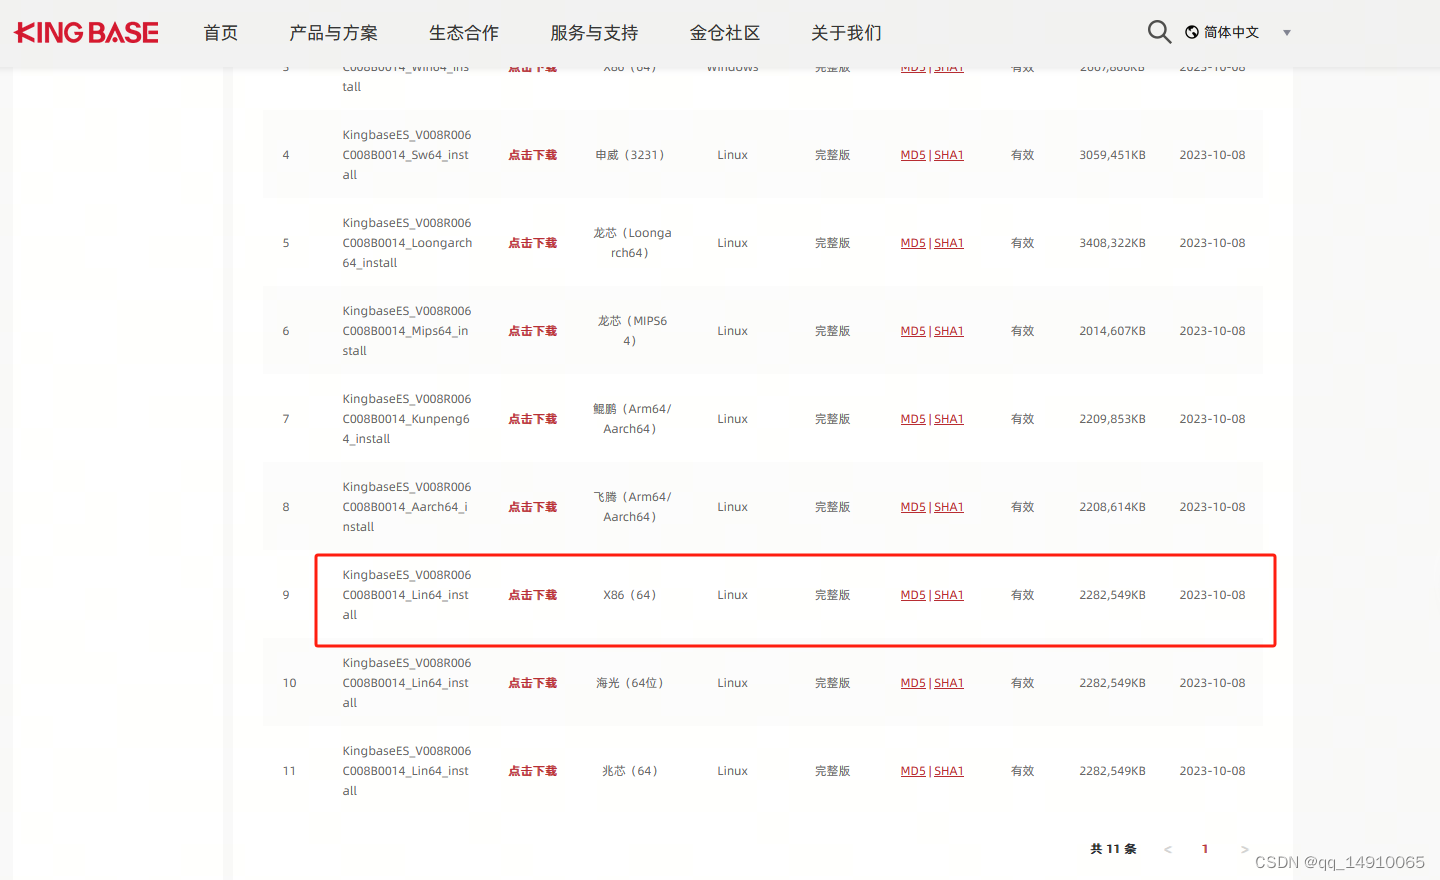Select the 2209,853KB size cell
The width and height of the screenshot is (1440, 880).
click(x=1112, y=419)
